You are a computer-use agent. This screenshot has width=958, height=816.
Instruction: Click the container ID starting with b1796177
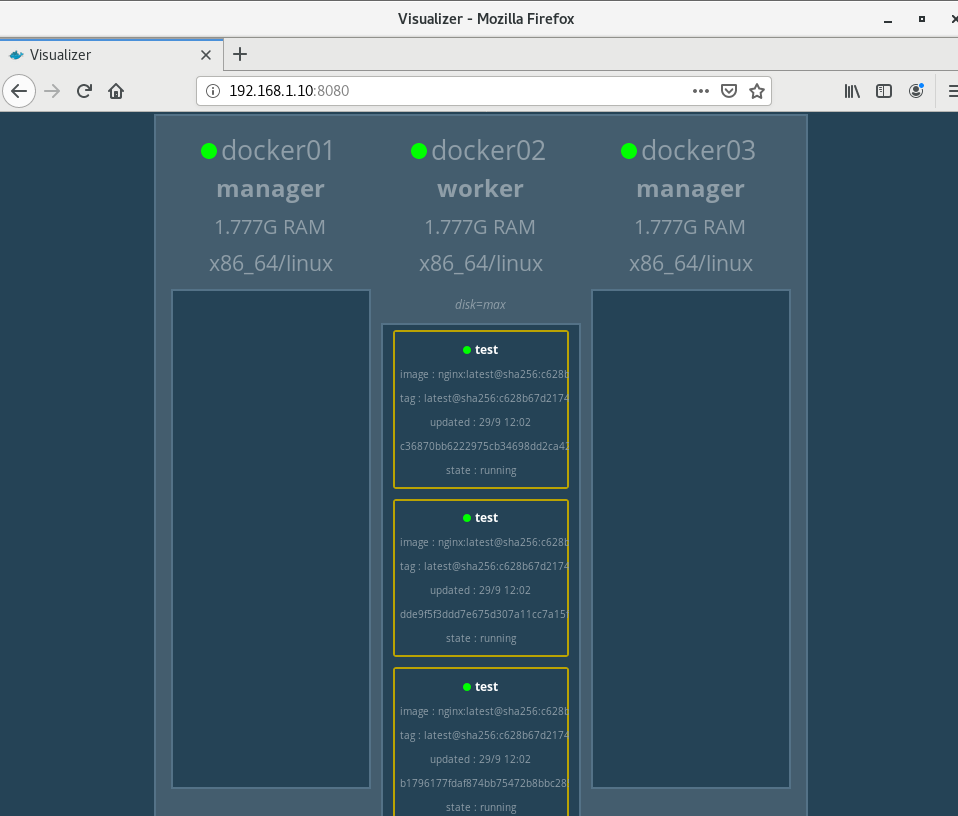[x=483, y=783]
